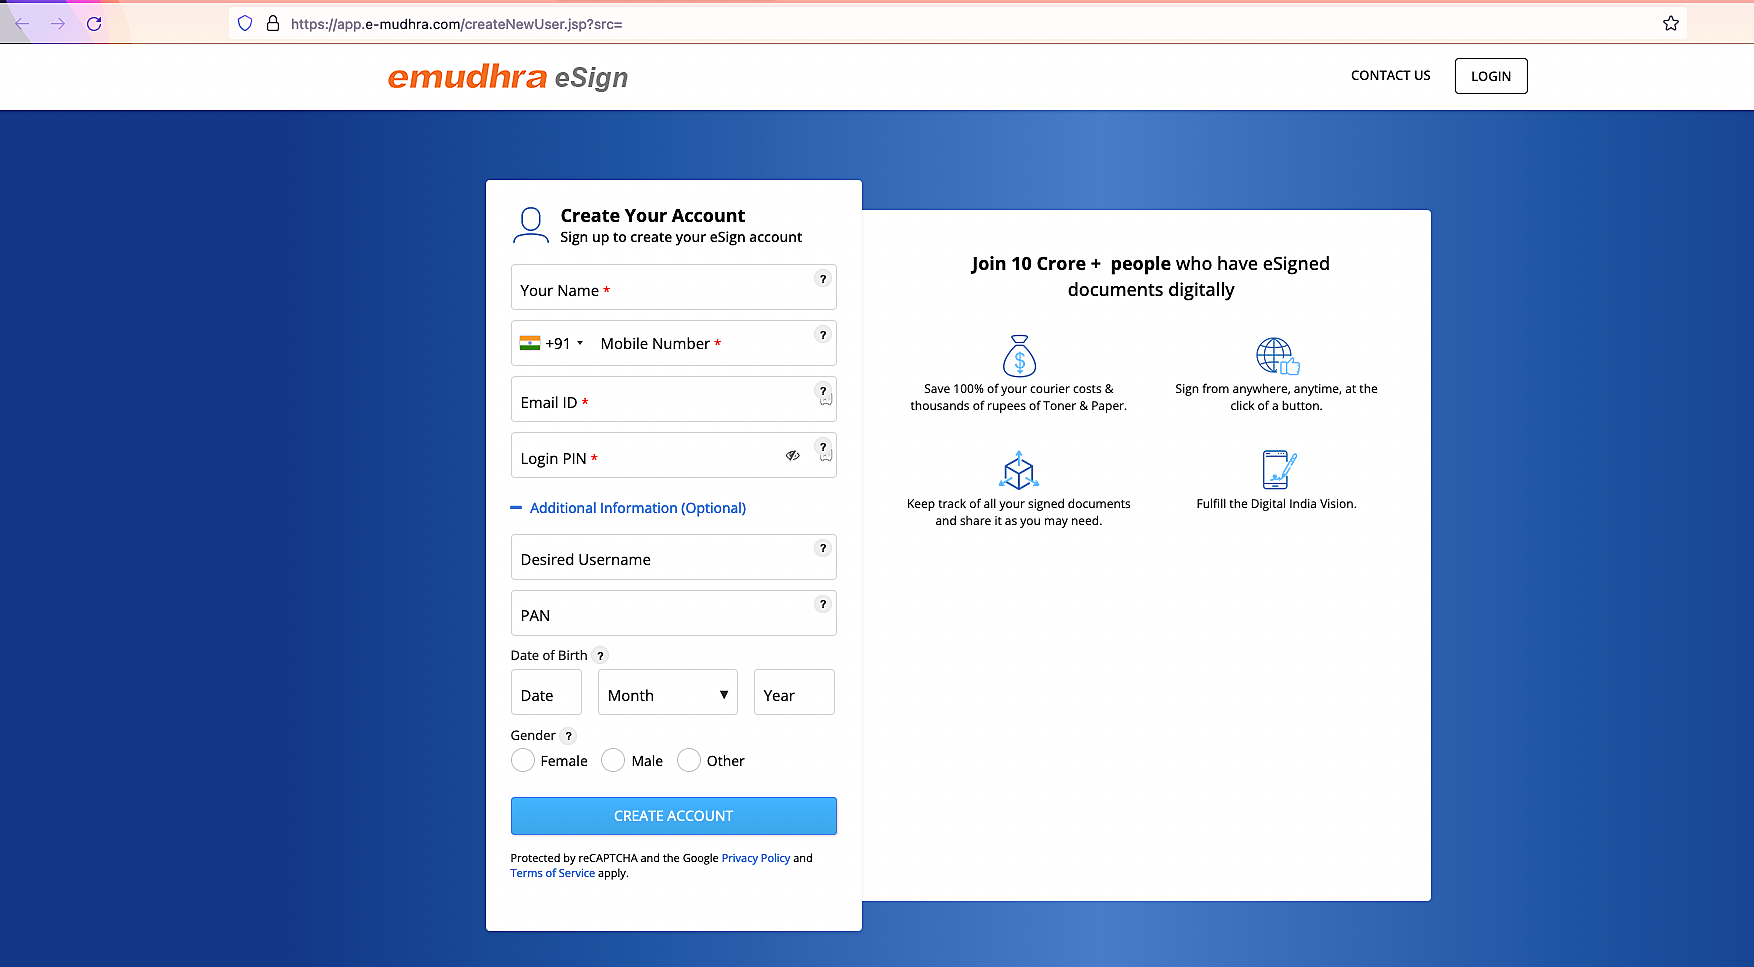1754x967 pixels.
Task: Open the Month dropdown
Action: [x=668, y=692]
